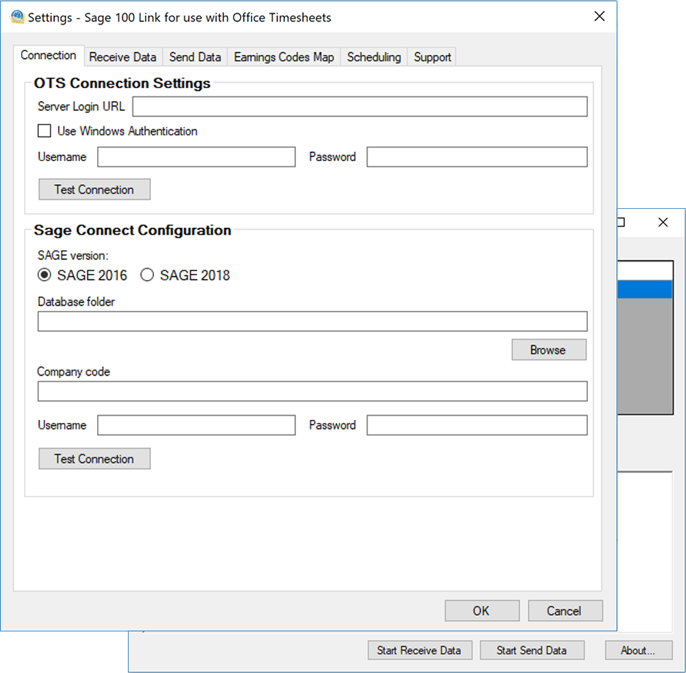The height and width of the screenshot is (673, 686).
Task: Go to Earnings Codes Map tab
Action: 284,57
